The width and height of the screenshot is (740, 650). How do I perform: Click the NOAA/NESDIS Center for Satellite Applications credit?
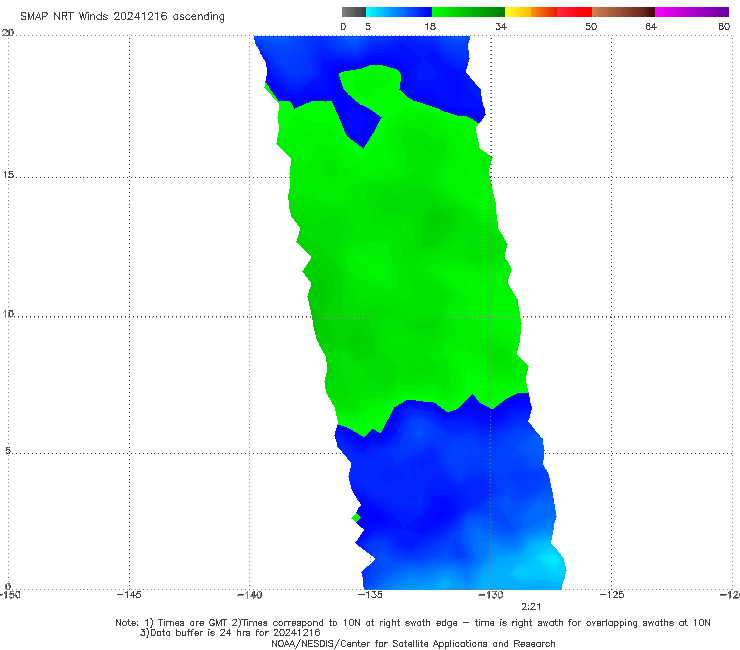pyautogui.click(x=413, y=644)
